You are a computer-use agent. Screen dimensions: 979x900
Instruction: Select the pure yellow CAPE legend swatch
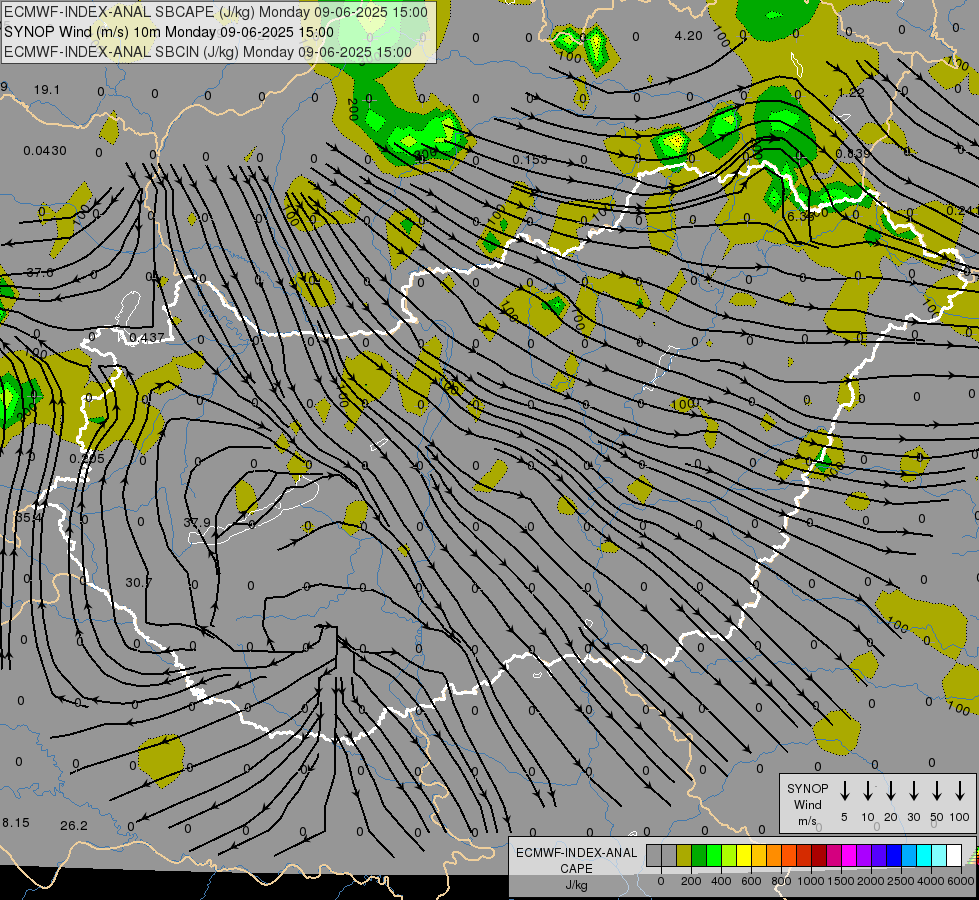tap(744, 856)
